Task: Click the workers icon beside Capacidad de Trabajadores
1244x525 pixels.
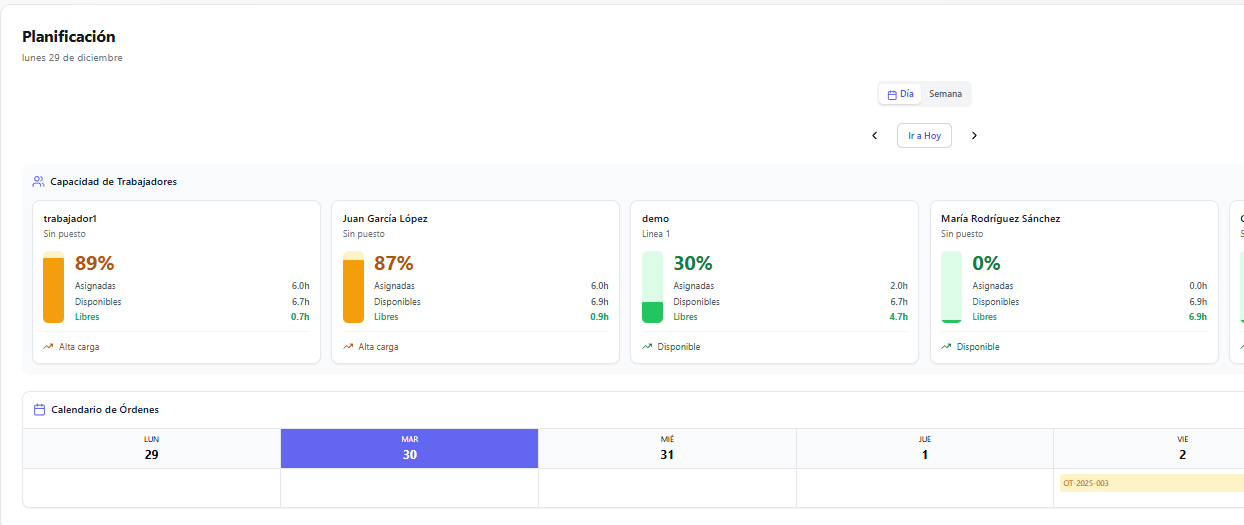Action: [x=38, y=182]
